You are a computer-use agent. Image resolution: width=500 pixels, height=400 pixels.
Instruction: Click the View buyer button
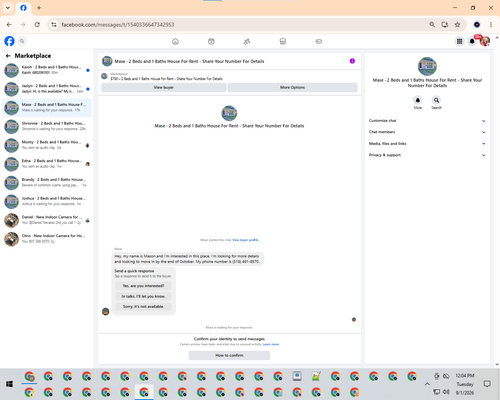click(x=164, y=87)
